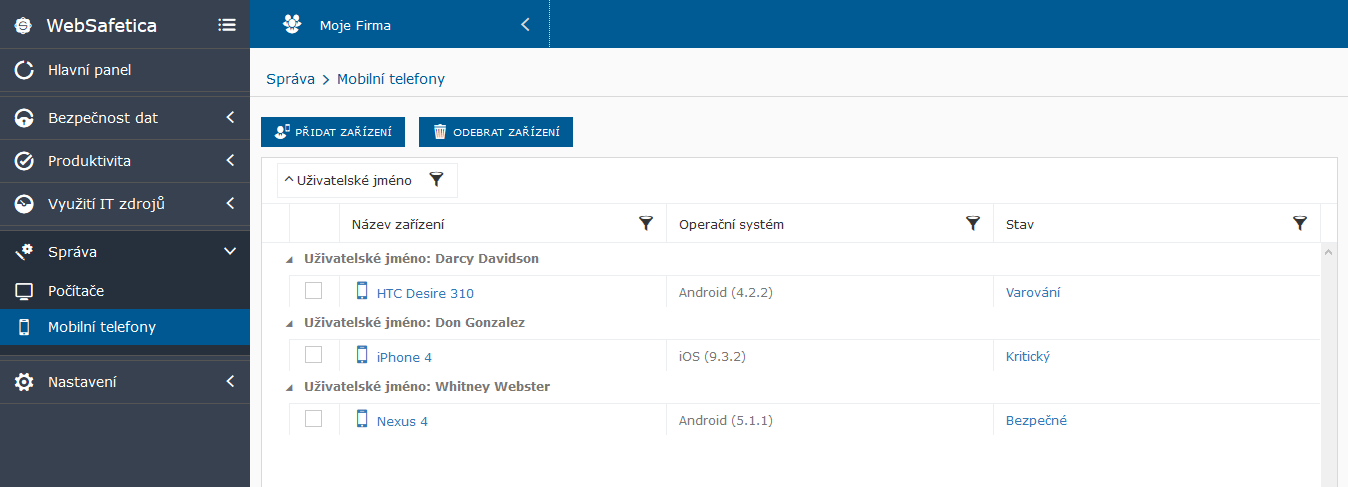
Task: Open Využití IT zdrojů menu
Action: [125, 204]
